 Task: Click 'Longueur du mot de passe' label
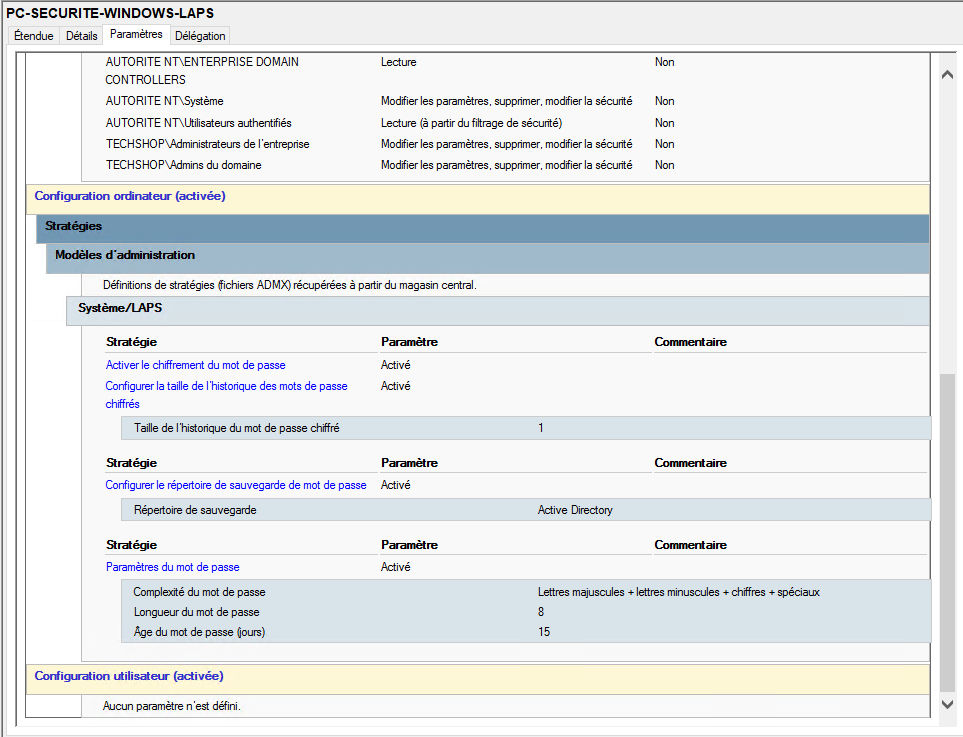197,612
